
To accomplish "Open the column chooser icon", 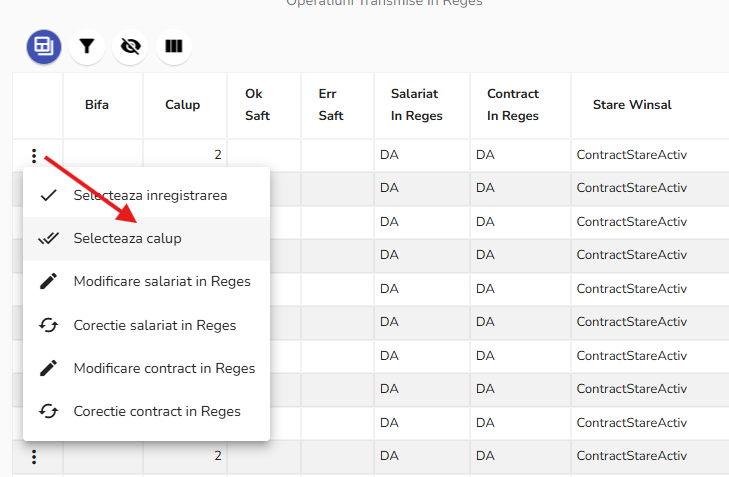I will pos(174,46).
